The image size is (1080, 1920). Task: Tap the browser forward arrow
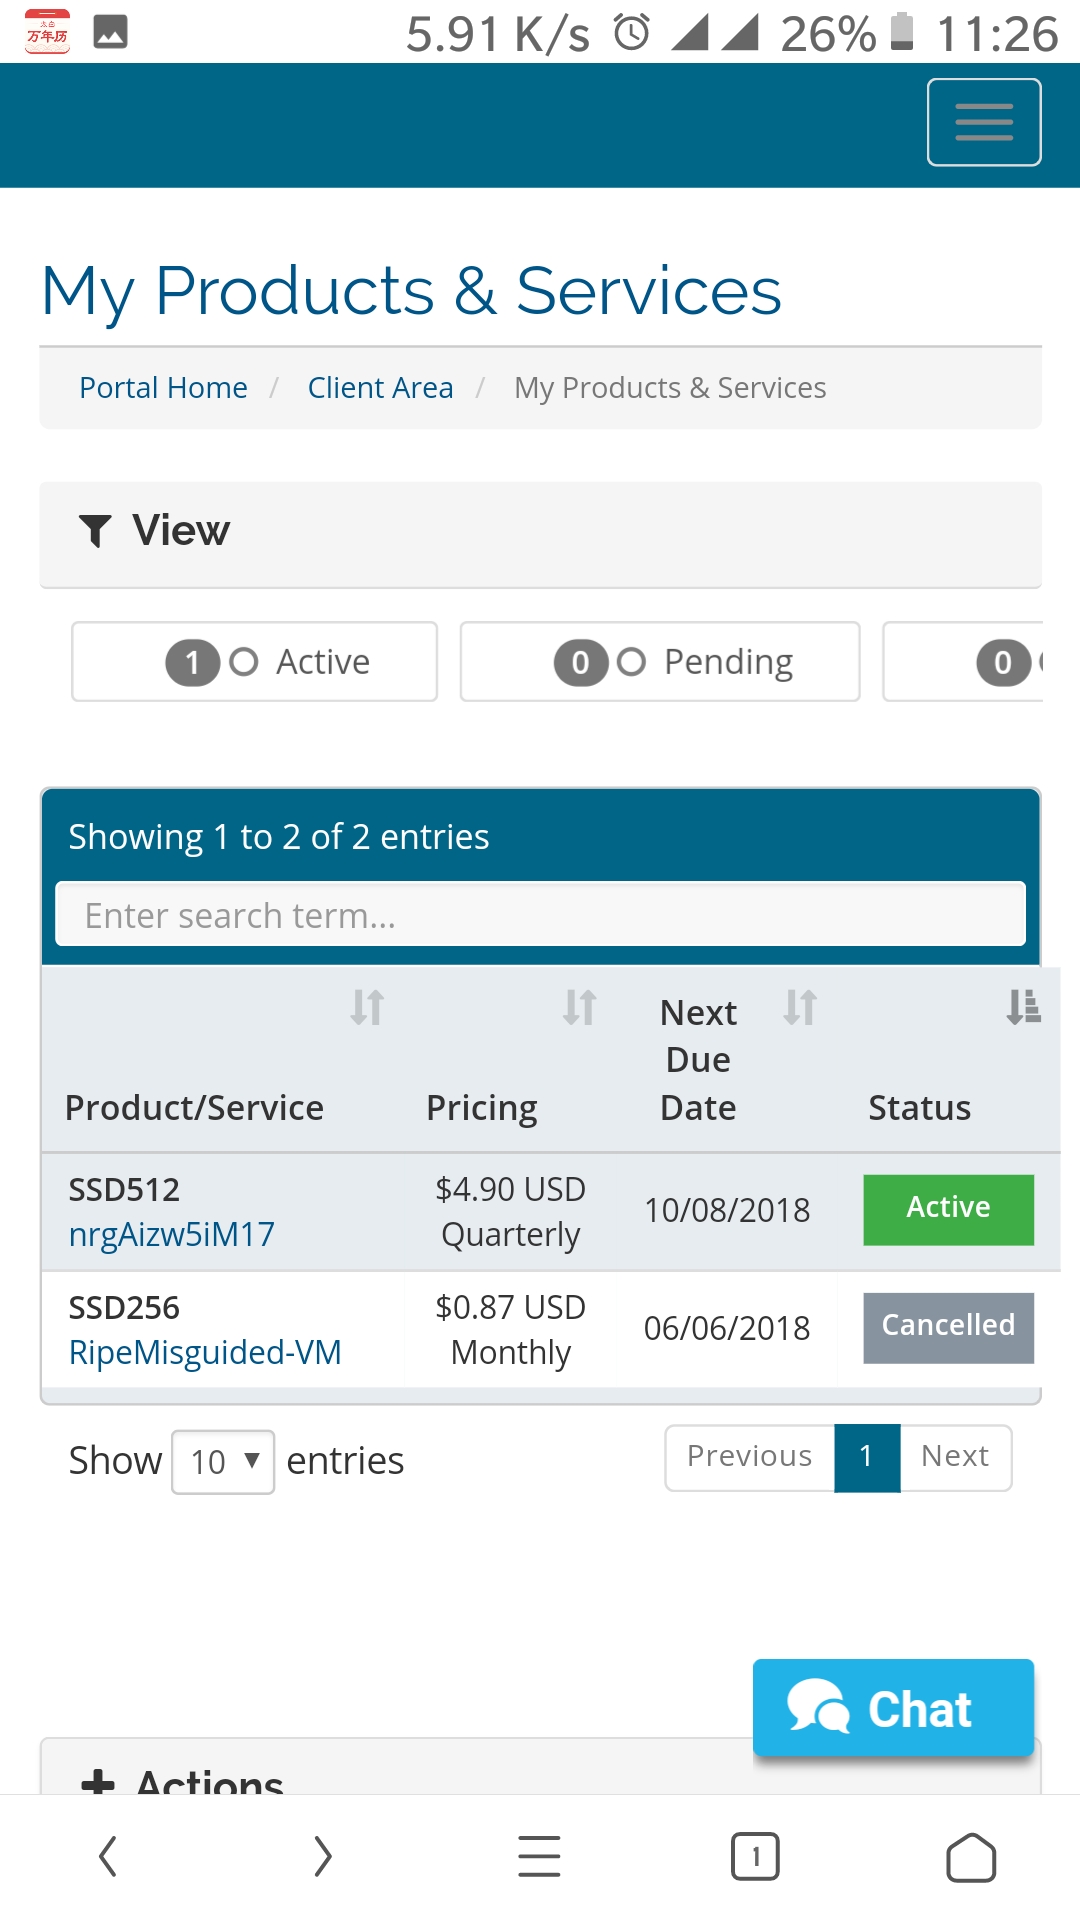point(322,1857)
